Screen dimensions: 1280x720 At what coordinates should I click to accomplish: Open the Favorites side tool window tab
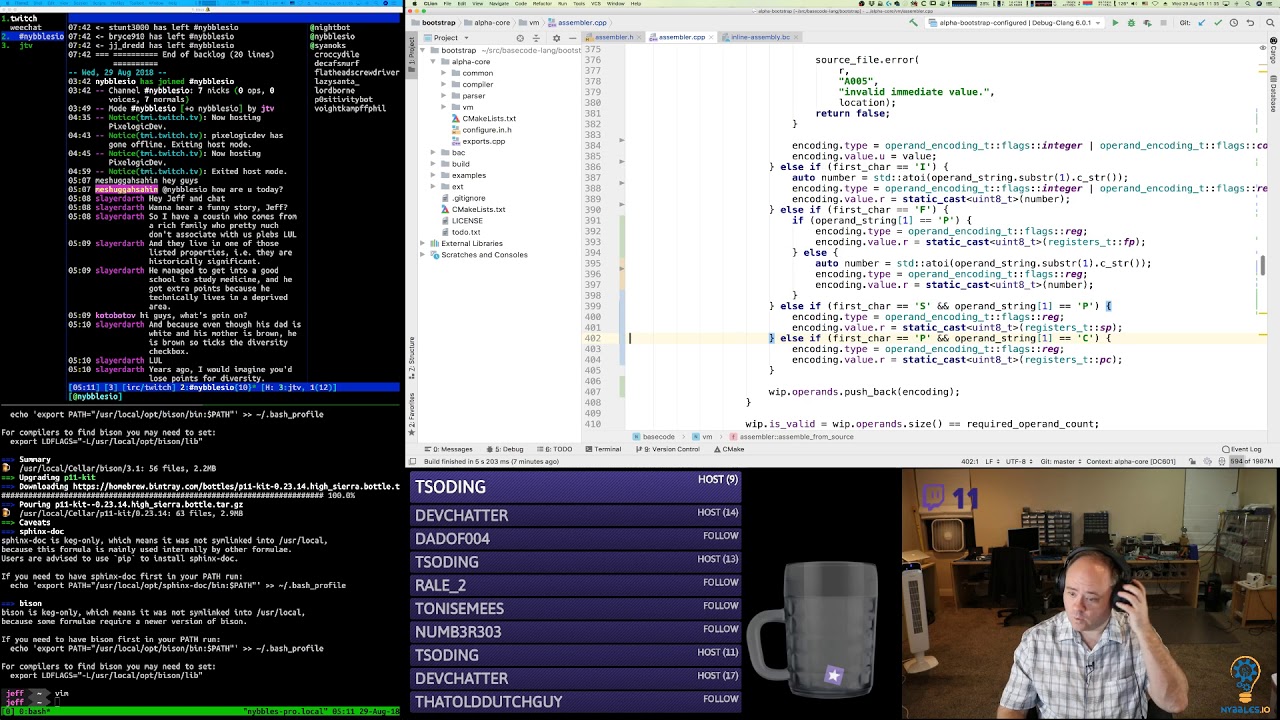tap(411, 416)
